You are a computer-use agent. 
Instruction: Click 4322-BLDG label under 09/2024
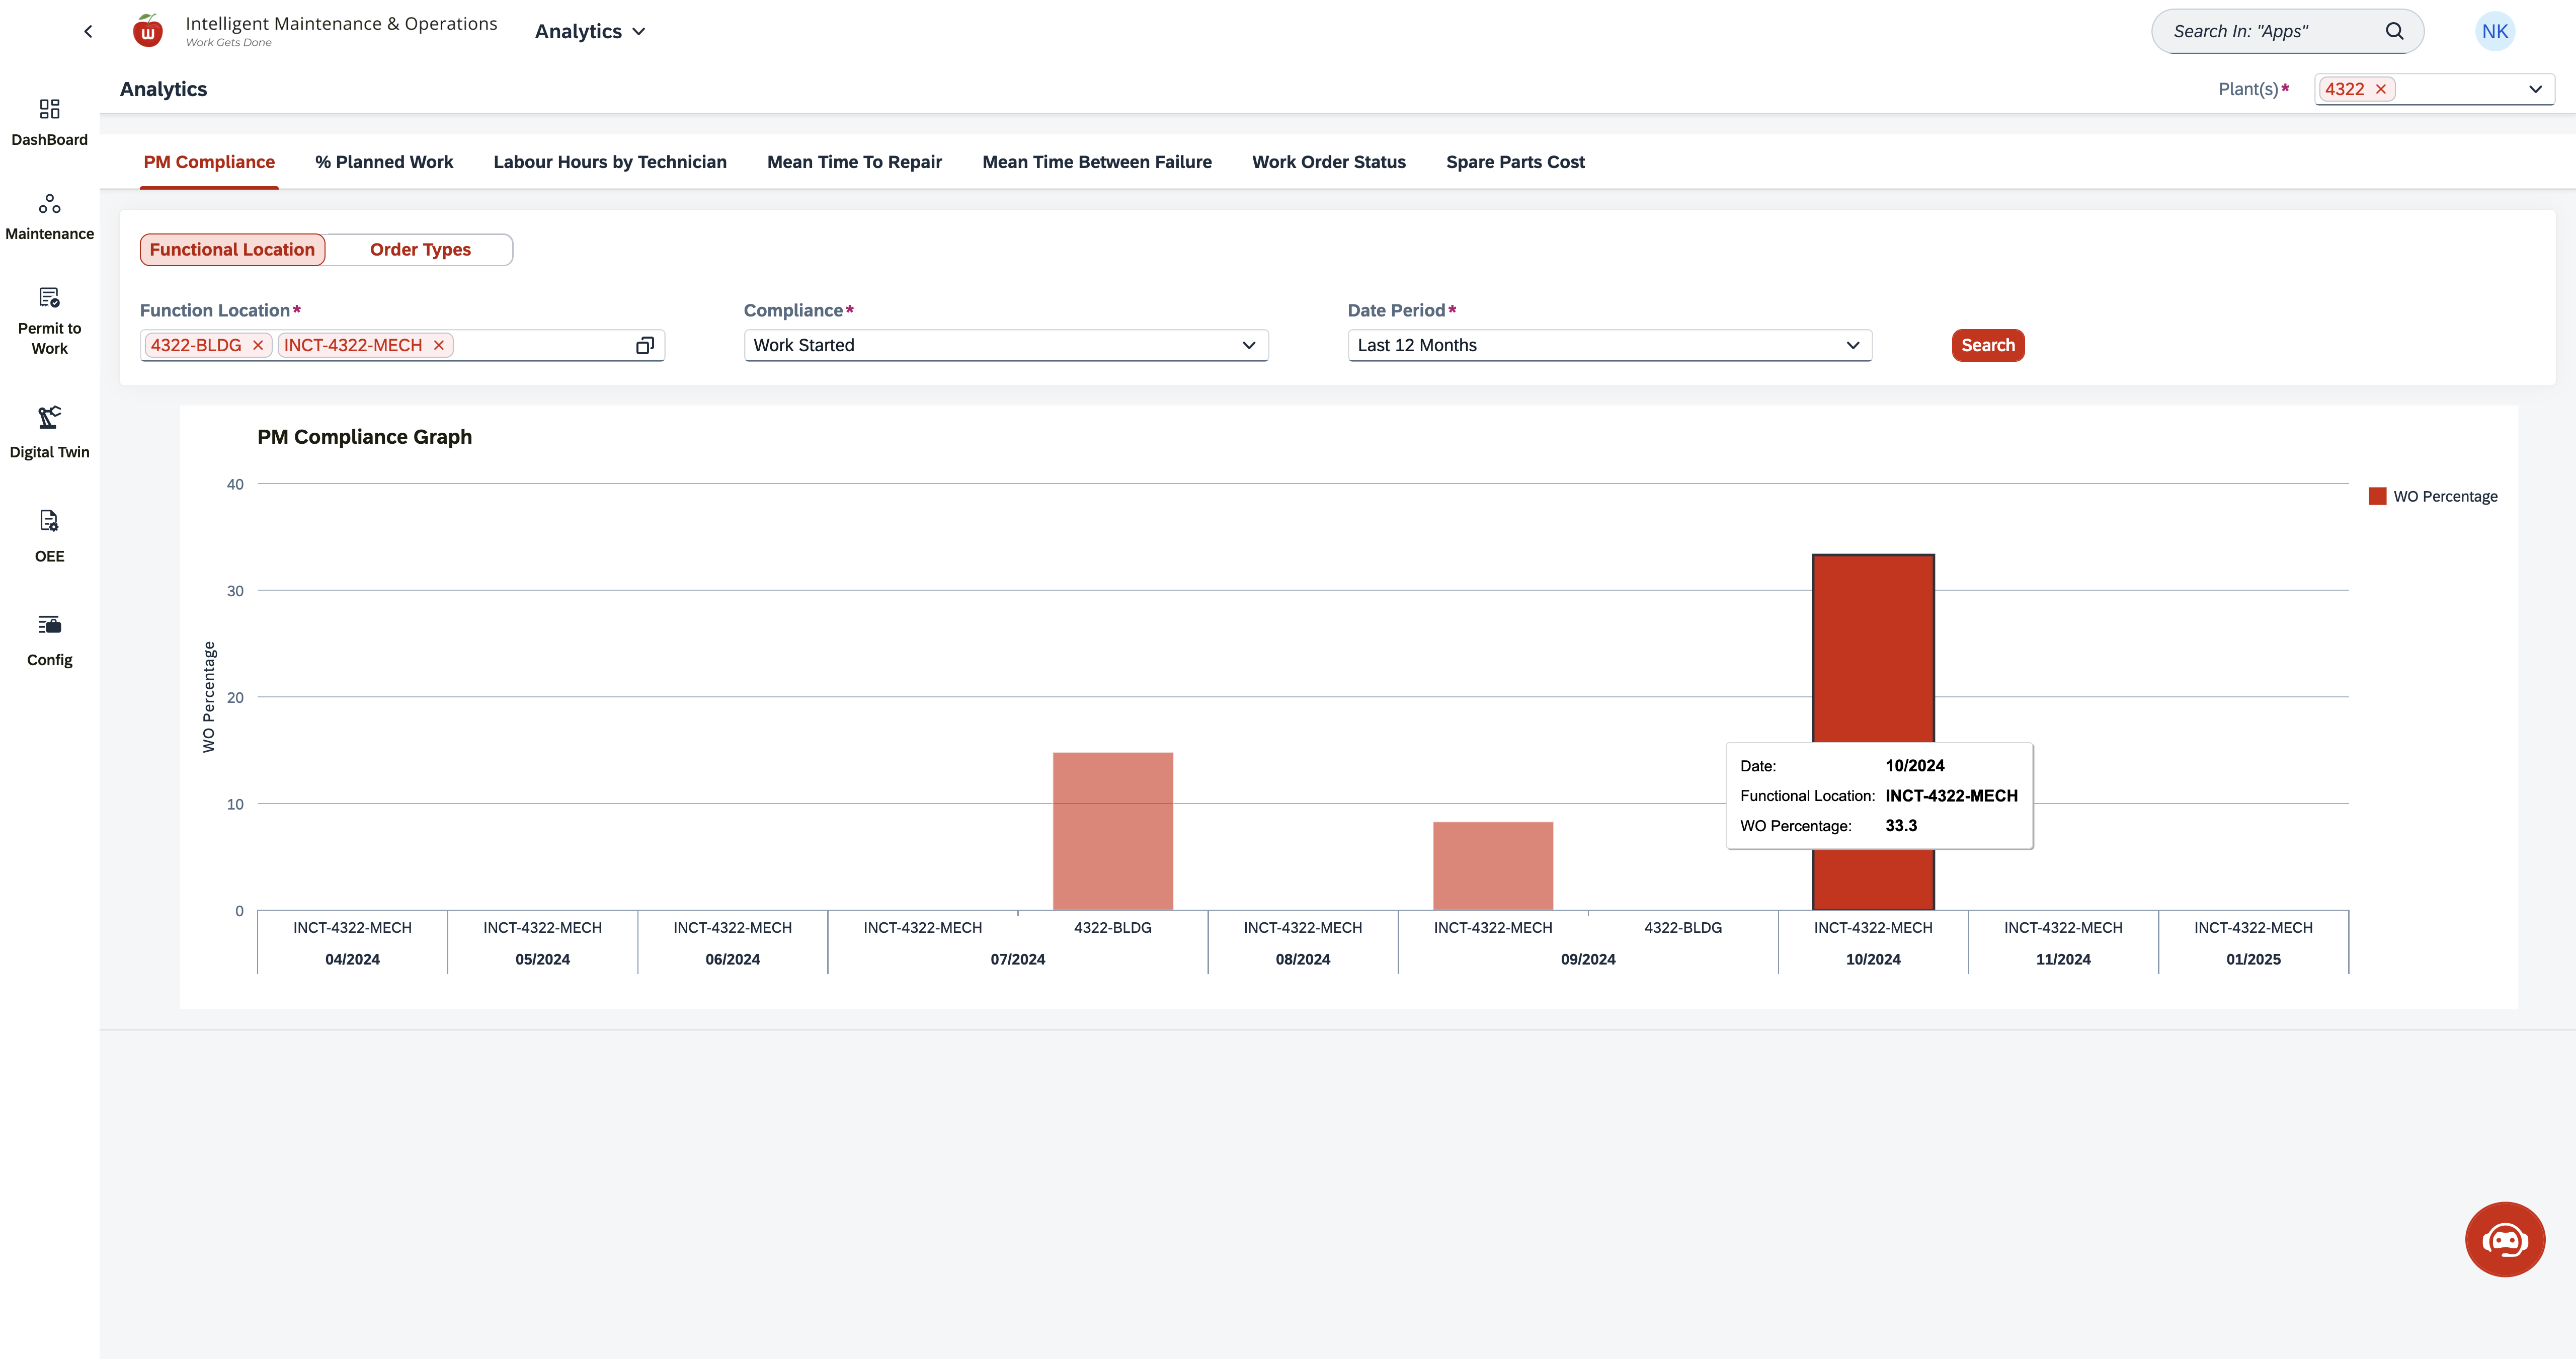pos(1683,927)
